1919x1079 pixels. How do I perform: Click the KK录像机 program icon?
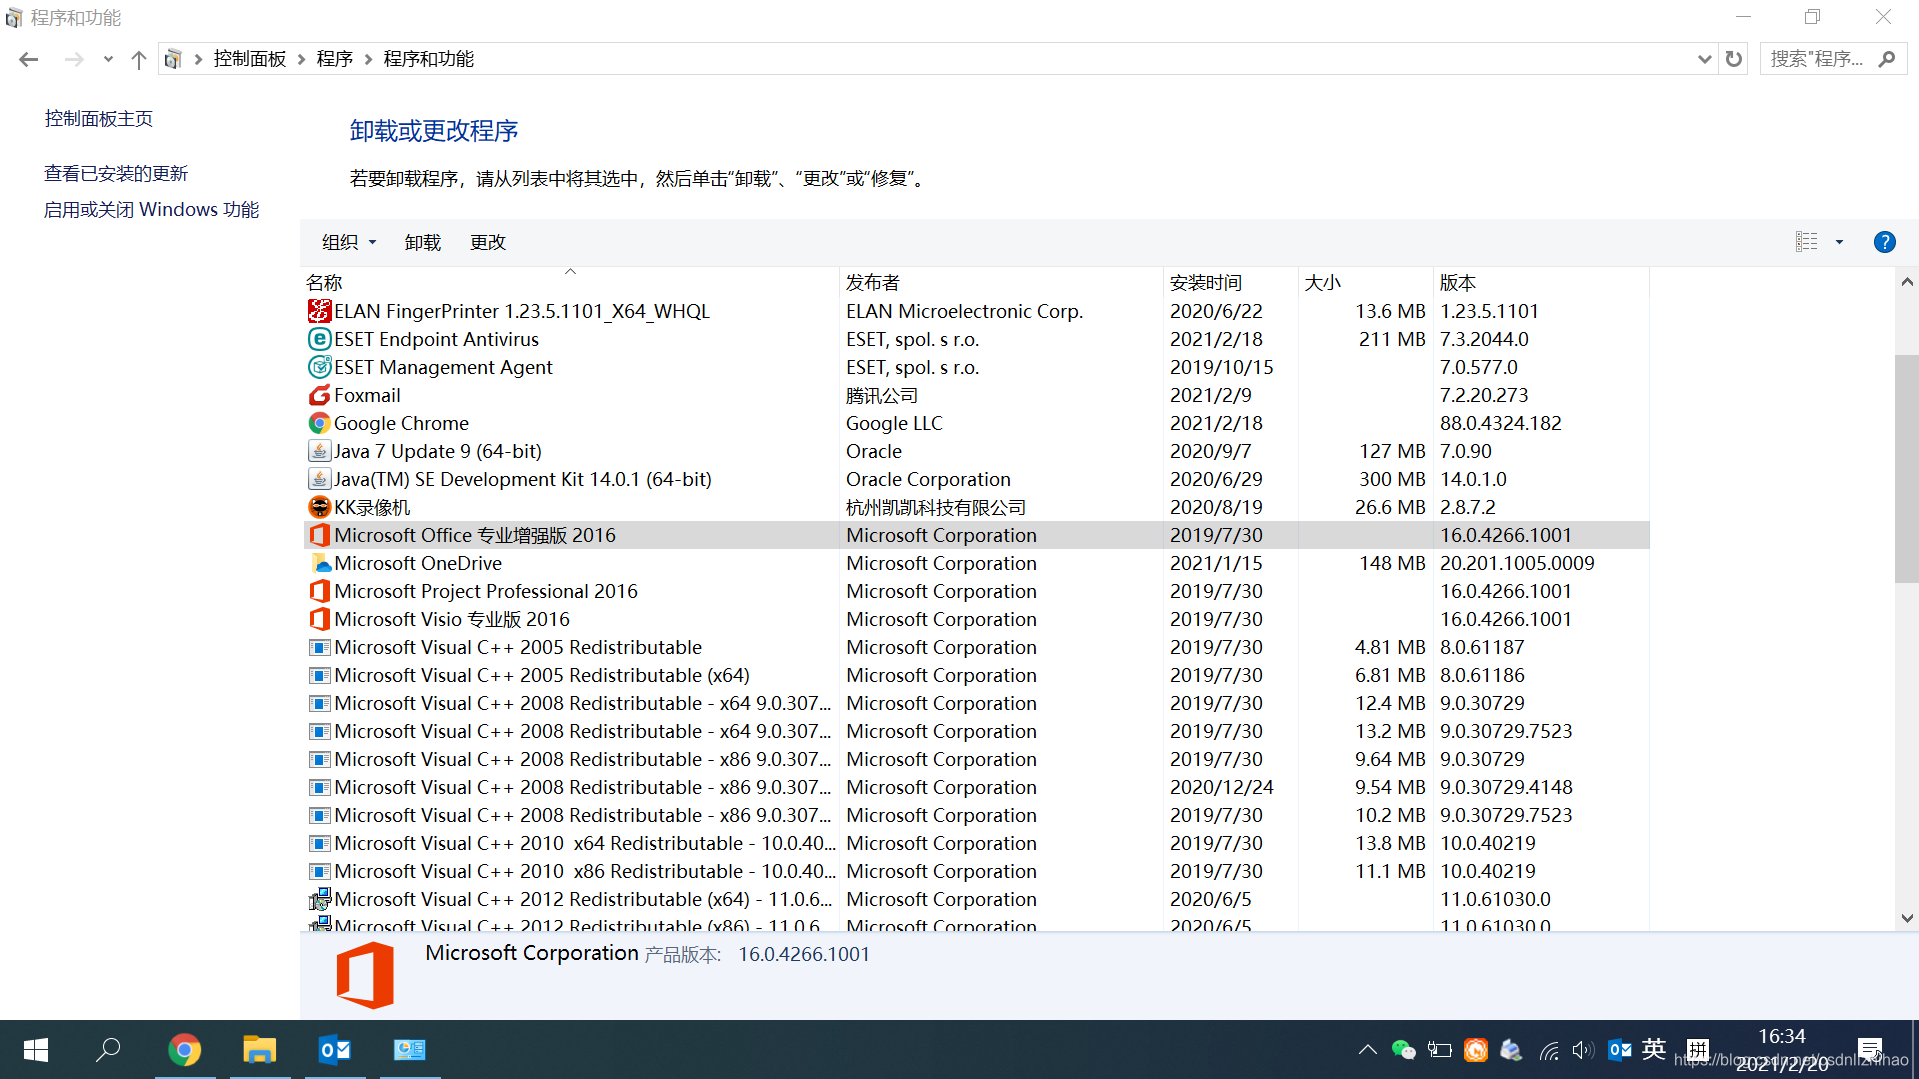click(319, 507)
